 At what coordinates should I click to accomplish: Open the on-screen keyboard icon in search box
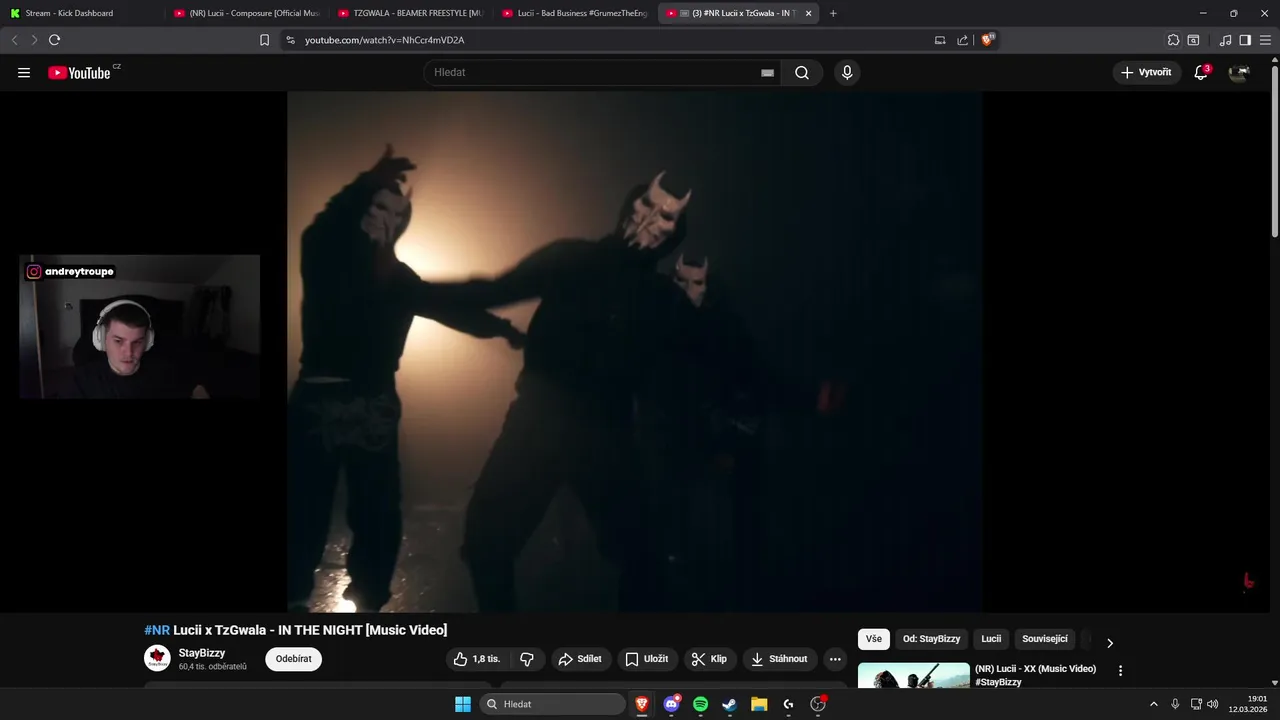(767, 73)
